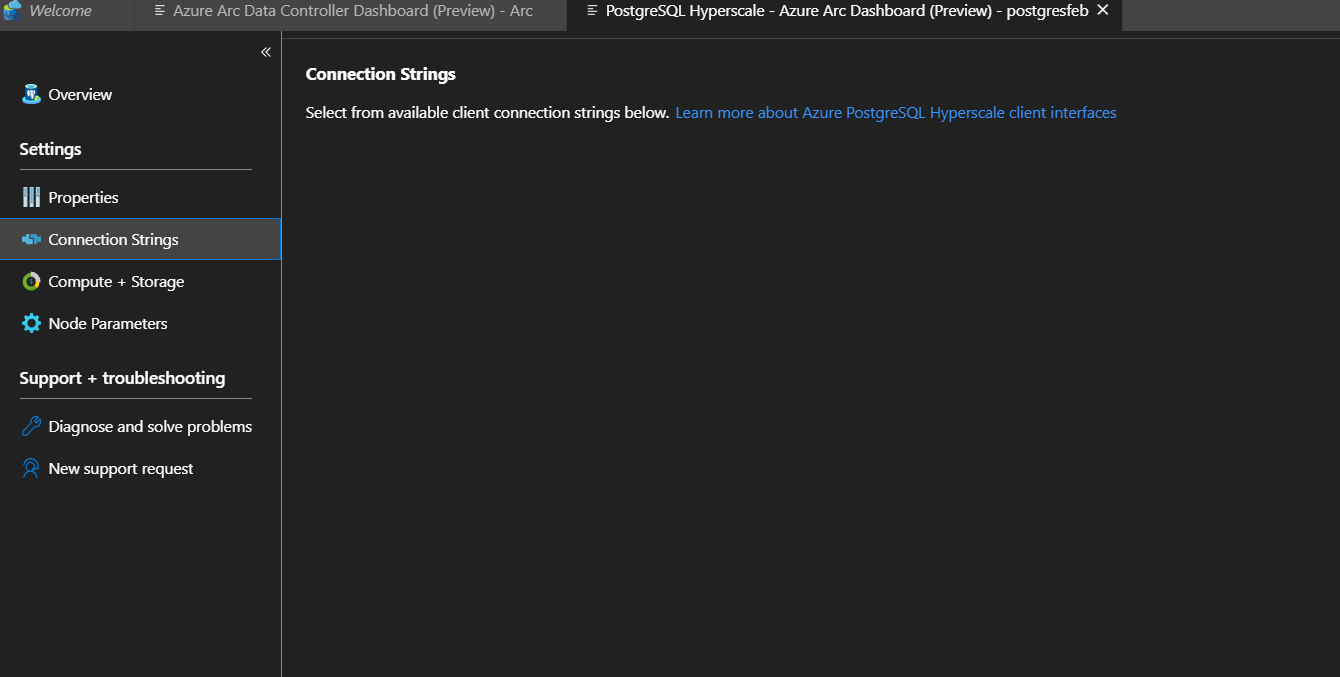Follow the Learn more about Azure PostgreSQL link
1340x677 pixels.
(x=896, y=113)
